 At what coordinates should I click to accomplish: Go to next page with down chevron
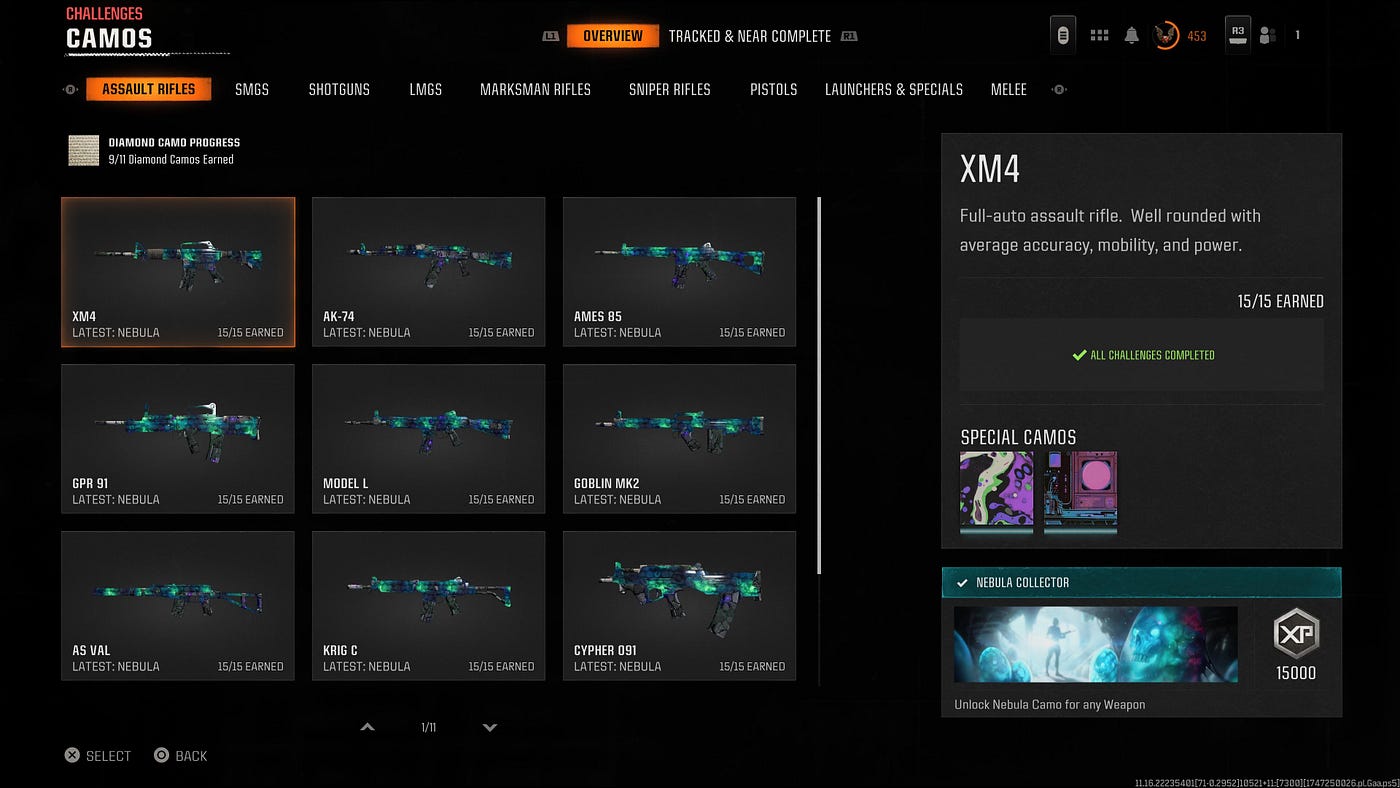point(490,727)
